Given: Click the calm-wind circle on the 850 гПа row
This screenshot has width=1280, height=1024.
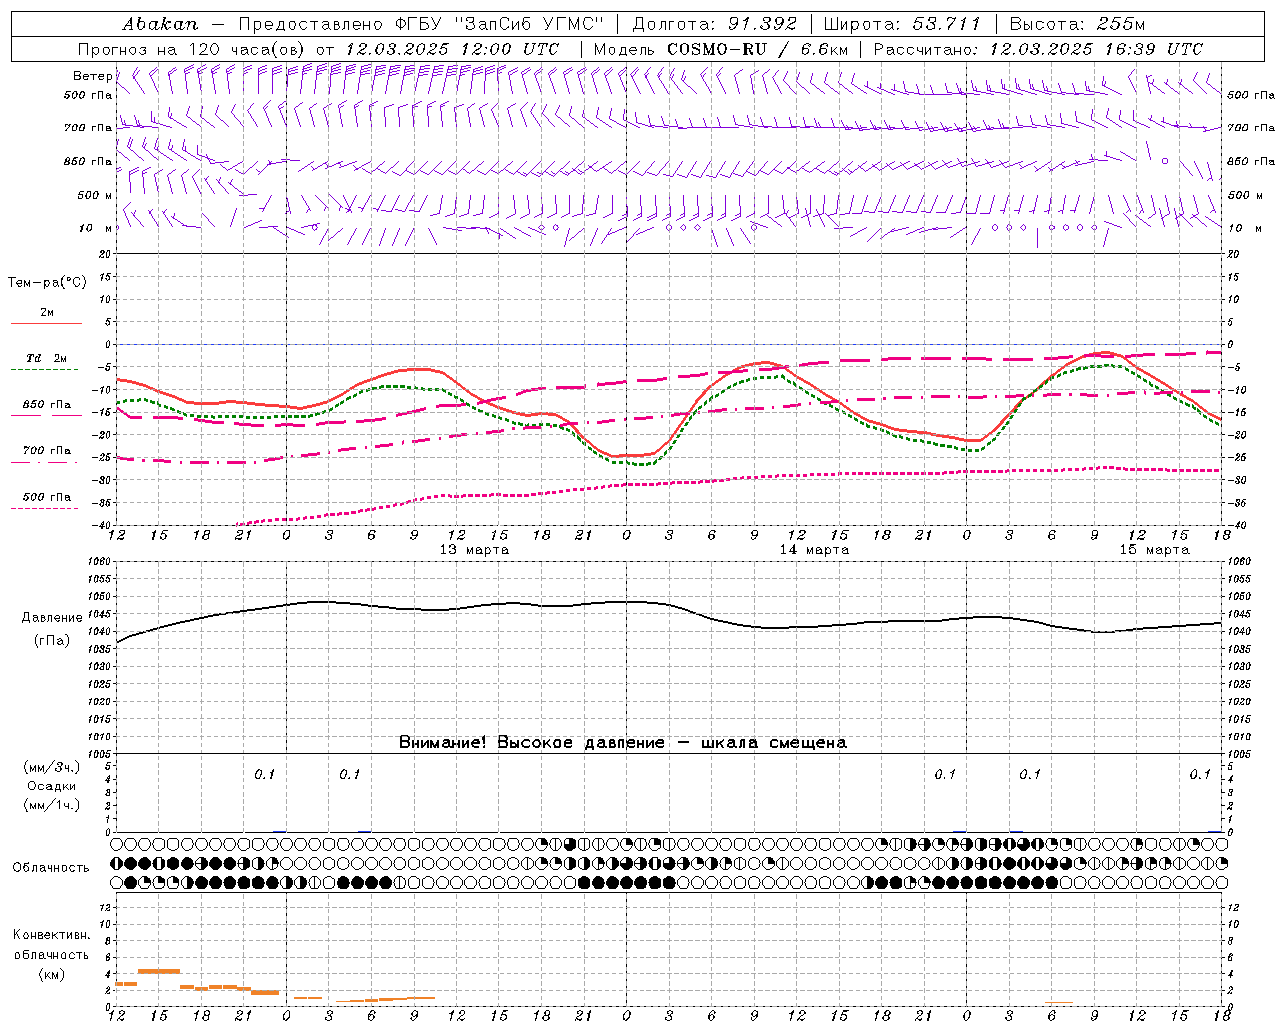Looking at the screenshot, I should (x=1165, y=160).
